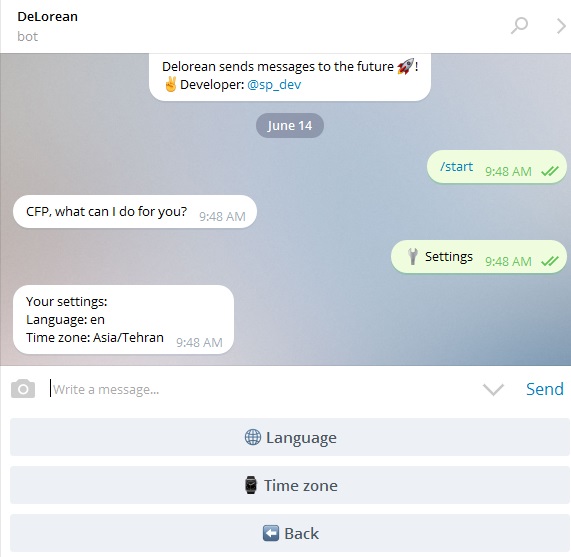
Task: Click the June 14 date badge
Action: (x=290, y=125)
